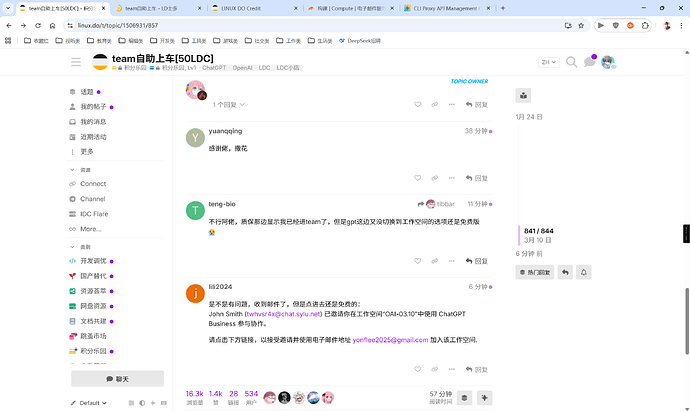
Task: Like teng-bio's post
Action: tap(418, 261)
